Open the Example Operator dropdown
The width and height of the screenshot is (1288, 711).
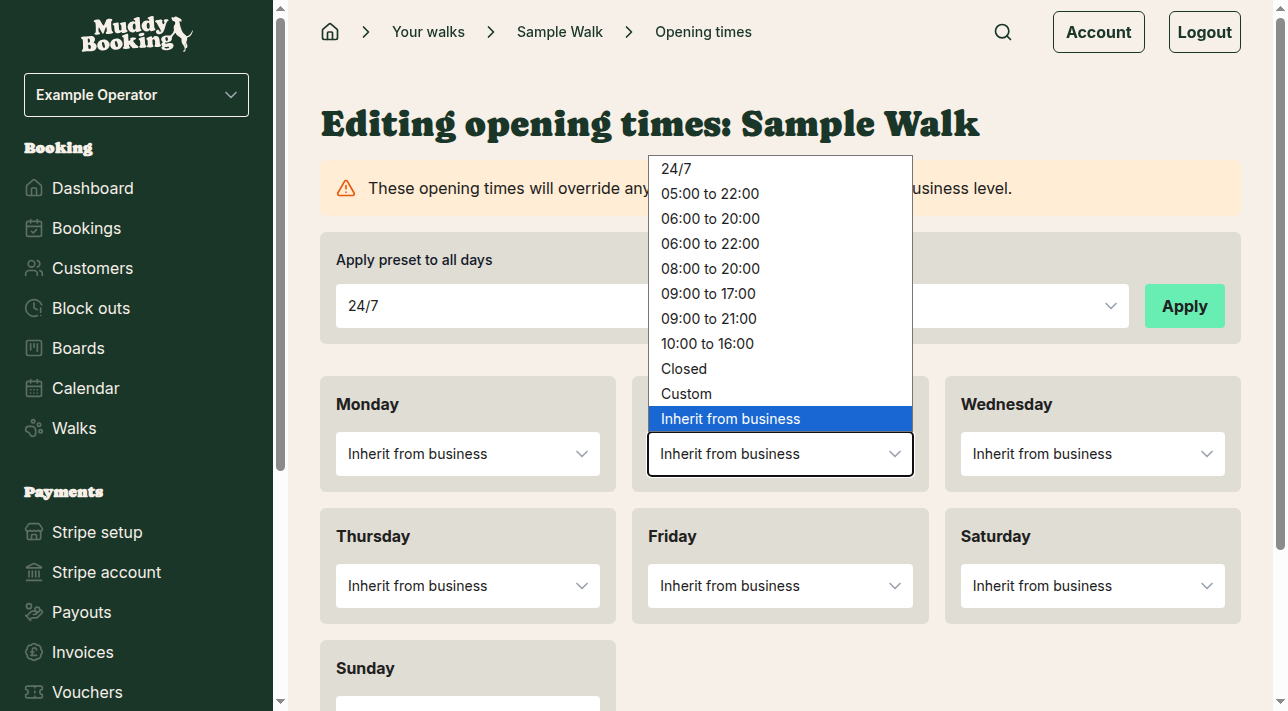point(136,94)
